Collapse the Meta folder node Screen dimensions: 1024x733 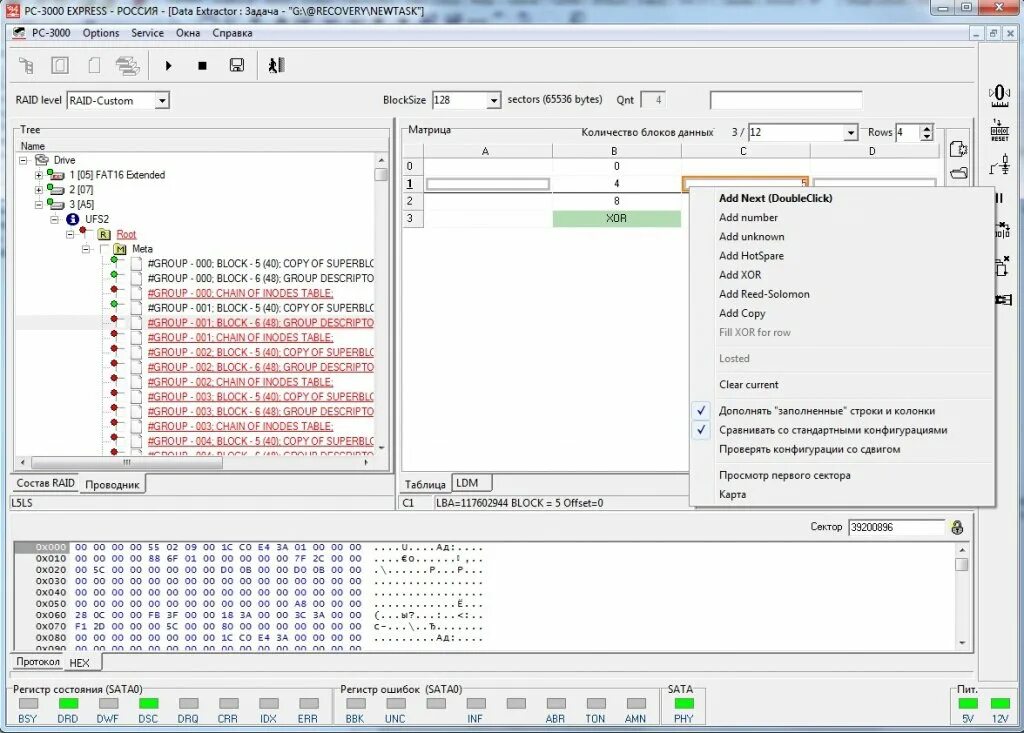pos(86,249)
